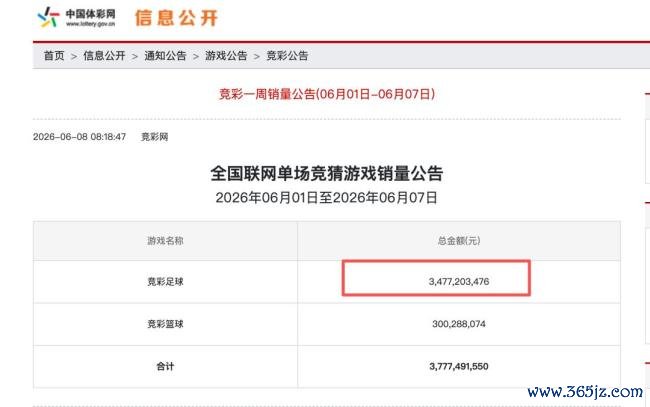Click the date range 2026年06月01日至2026年06月07日
The width and height of the screenshot is (650, 407).
(327, 198)
